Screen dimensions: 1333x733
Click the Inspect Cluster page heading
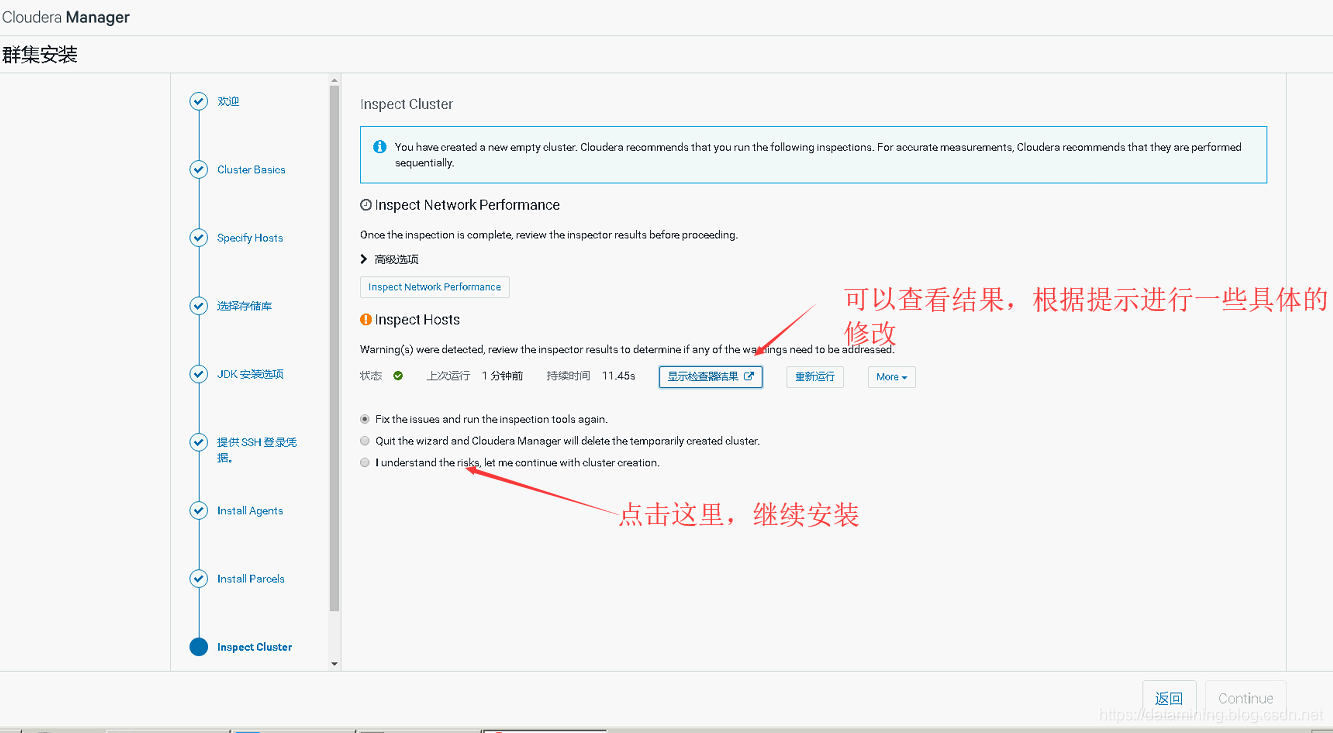click(406, 104)
